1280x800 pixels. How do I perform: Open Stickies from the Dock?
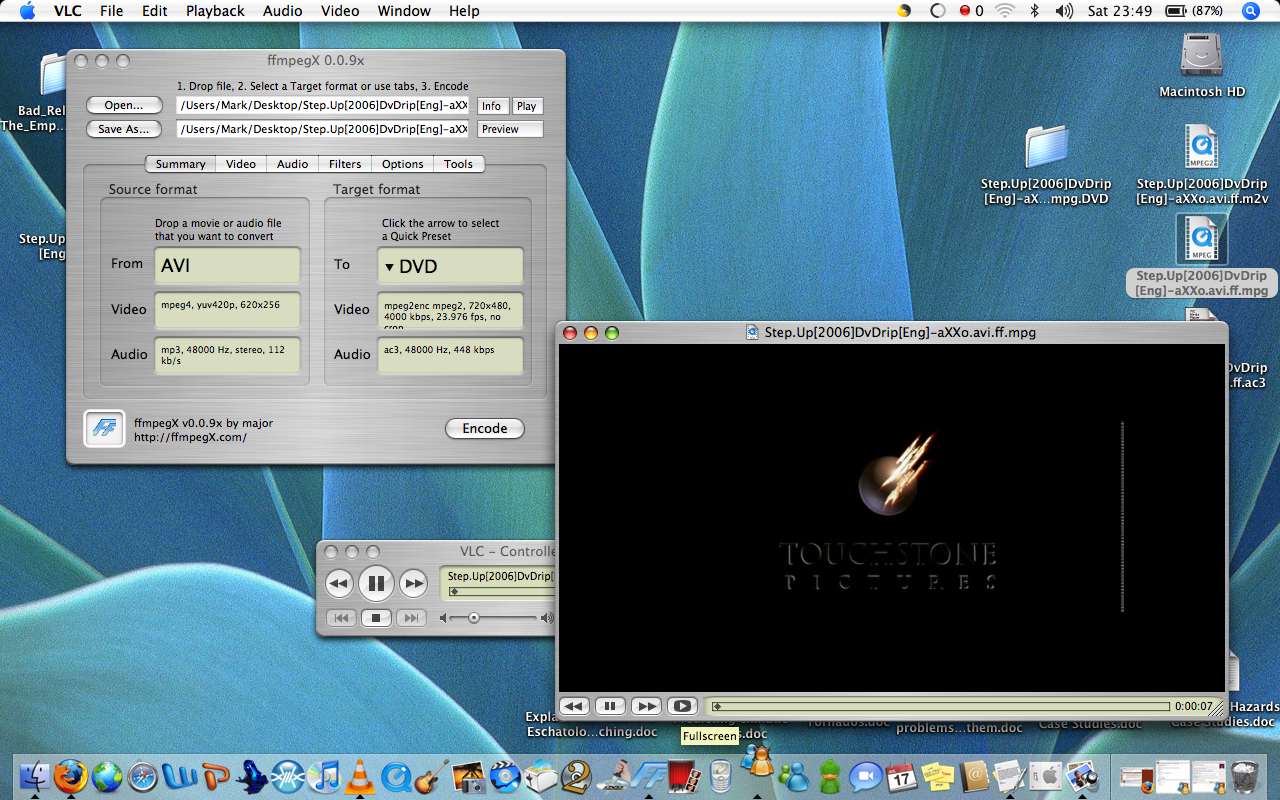pos(938,777)
